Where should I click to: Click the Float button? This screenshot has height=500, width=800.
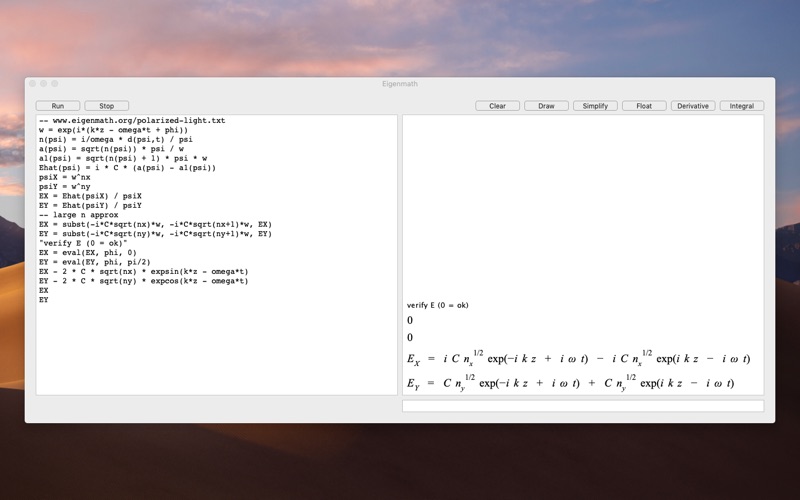coord(644,106)
